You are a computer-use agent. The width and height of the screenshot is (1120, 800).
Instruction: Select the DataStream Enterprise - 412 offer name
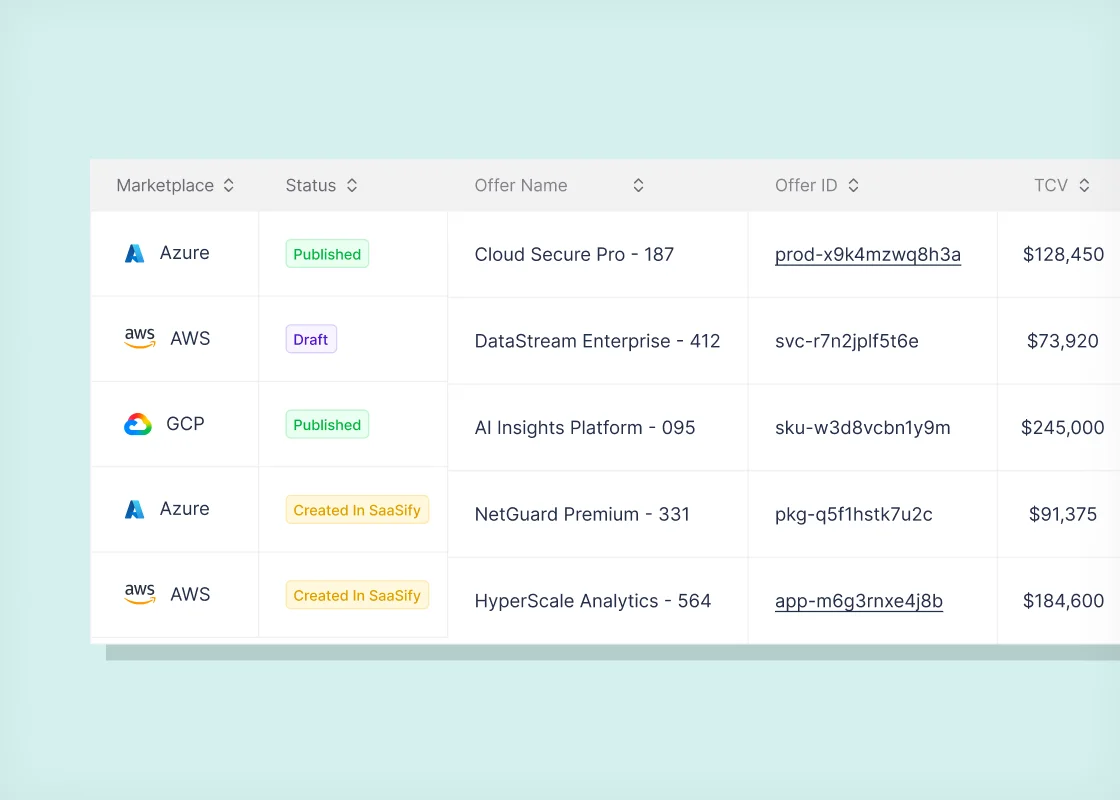coord(597,341)
